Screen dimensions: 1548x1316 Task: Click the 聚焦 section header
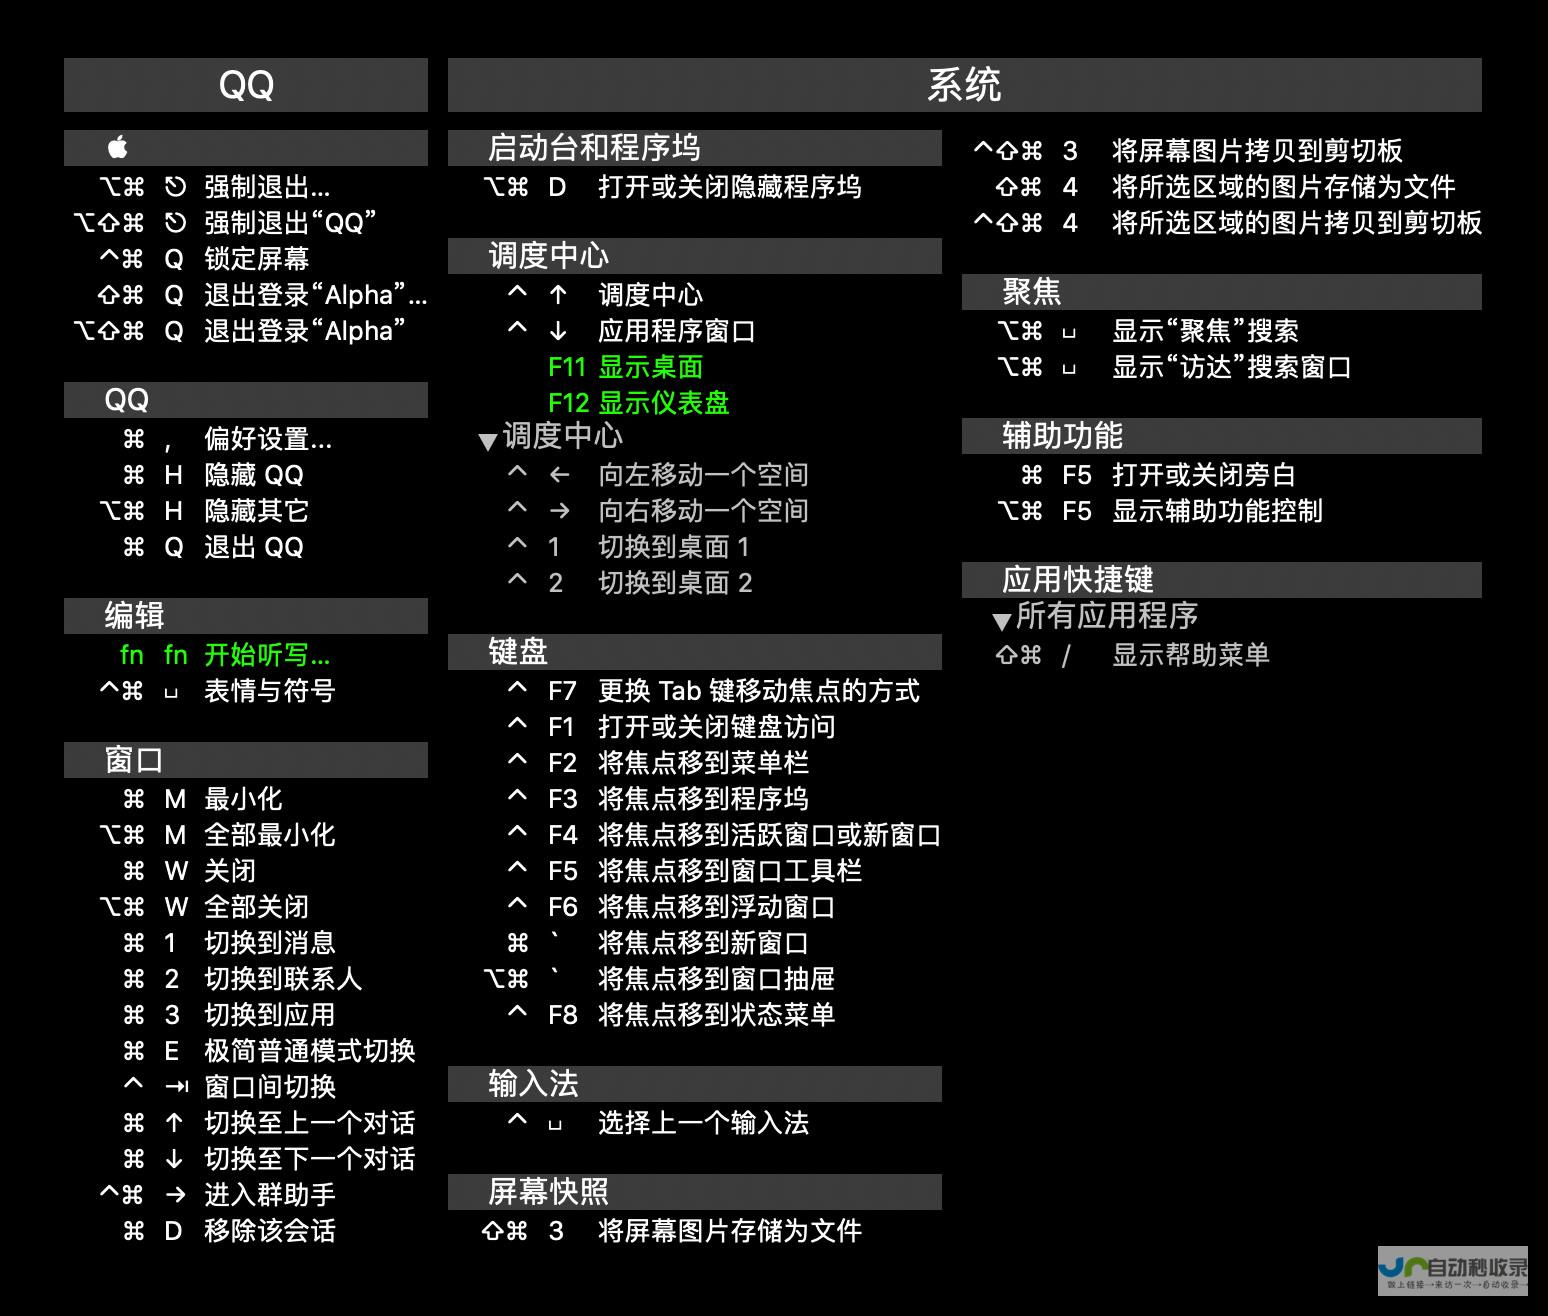(1222, 292)
